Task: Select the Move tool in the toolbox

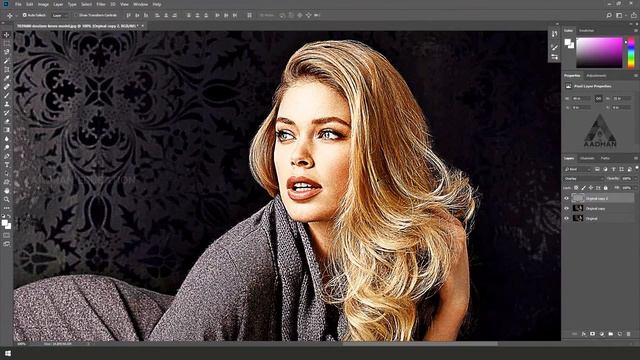Action: [x=7, y=35]
